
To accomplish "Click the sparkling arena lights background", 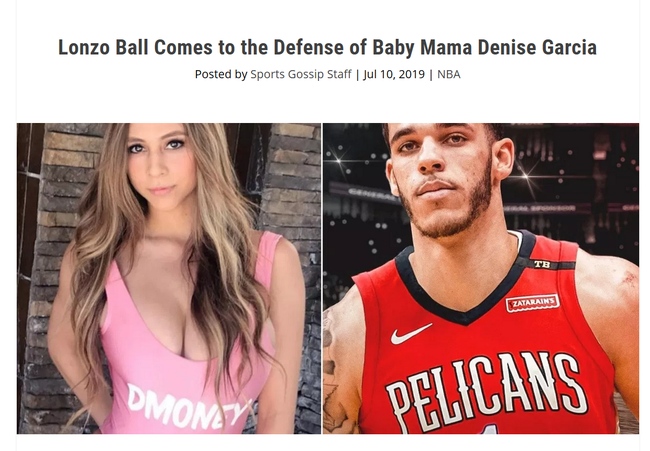I will click(572, 174).
